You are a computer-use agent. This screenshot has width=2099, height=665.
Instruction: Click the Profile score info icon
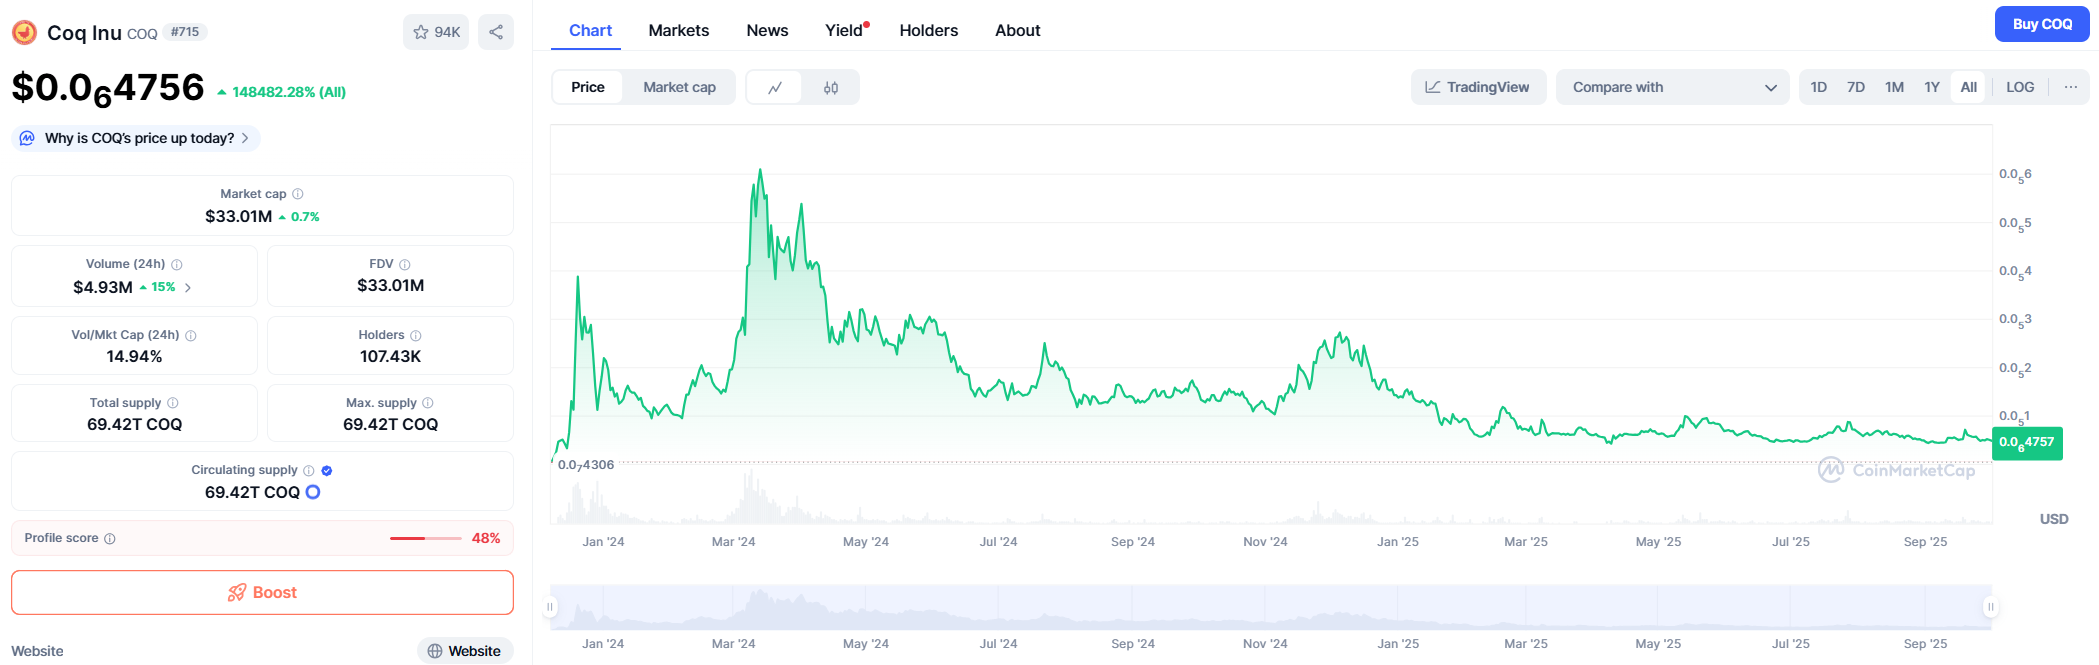(110, 539)
